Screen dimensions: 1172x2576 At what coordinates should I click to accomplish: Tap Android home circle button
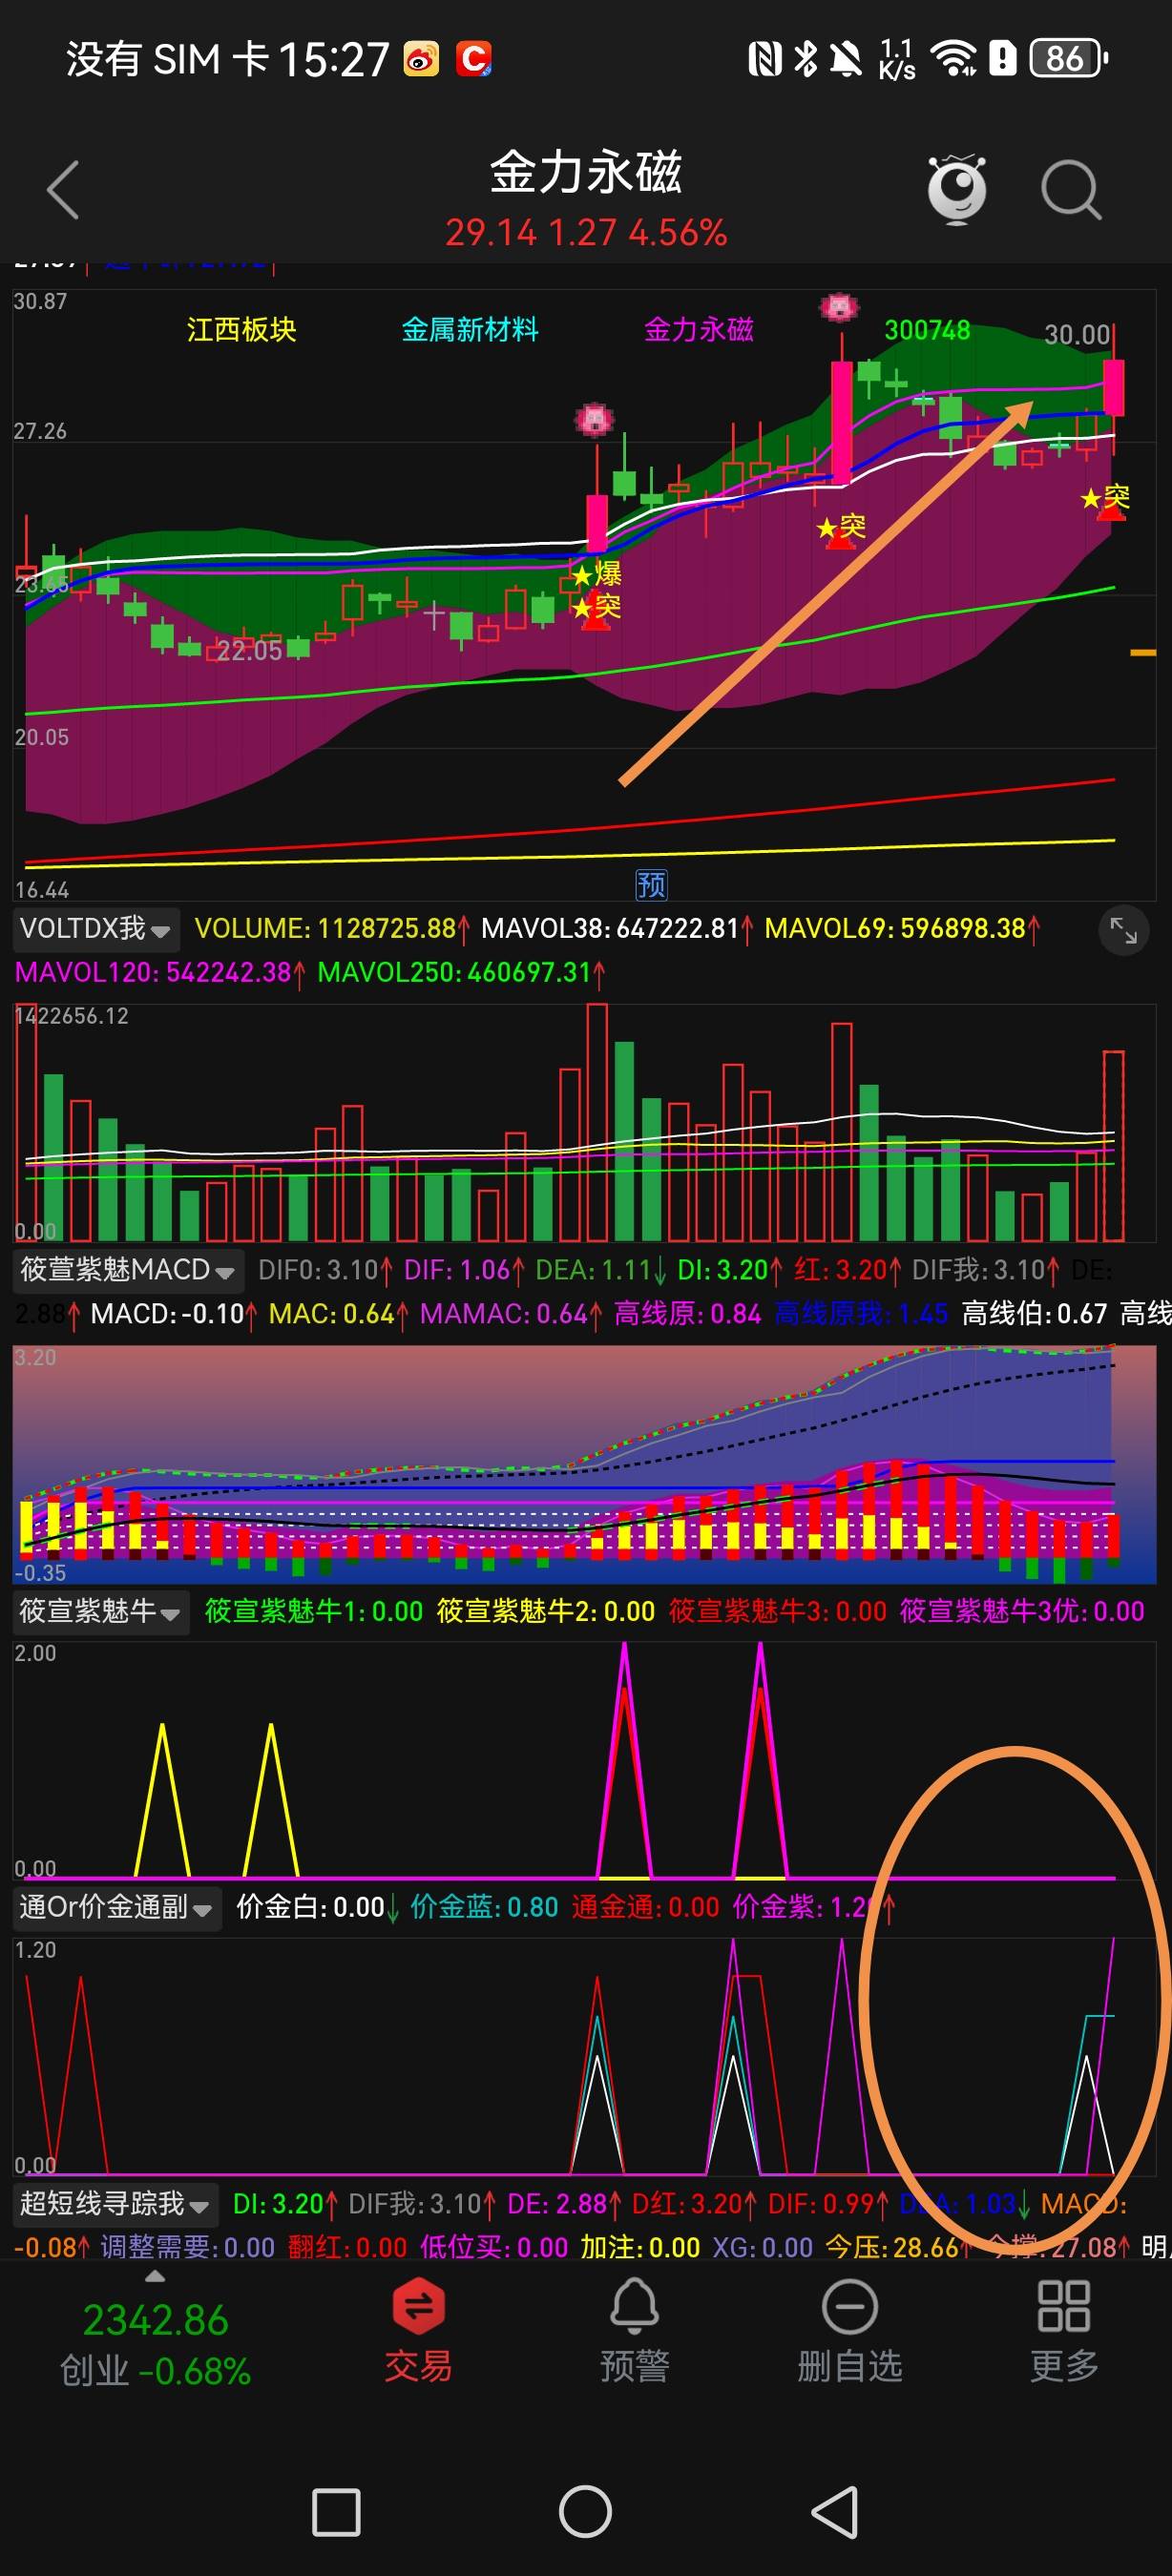click(x=585, y=2511)
